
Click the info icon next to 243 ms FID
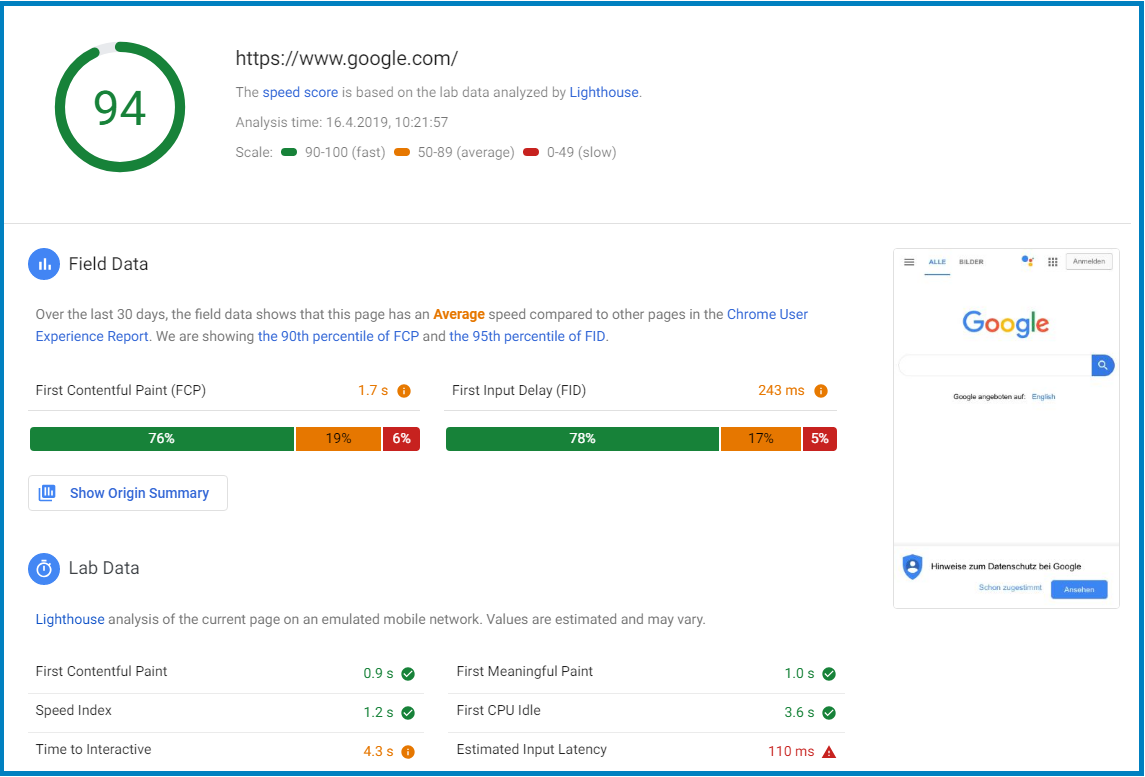pos(821,391)
